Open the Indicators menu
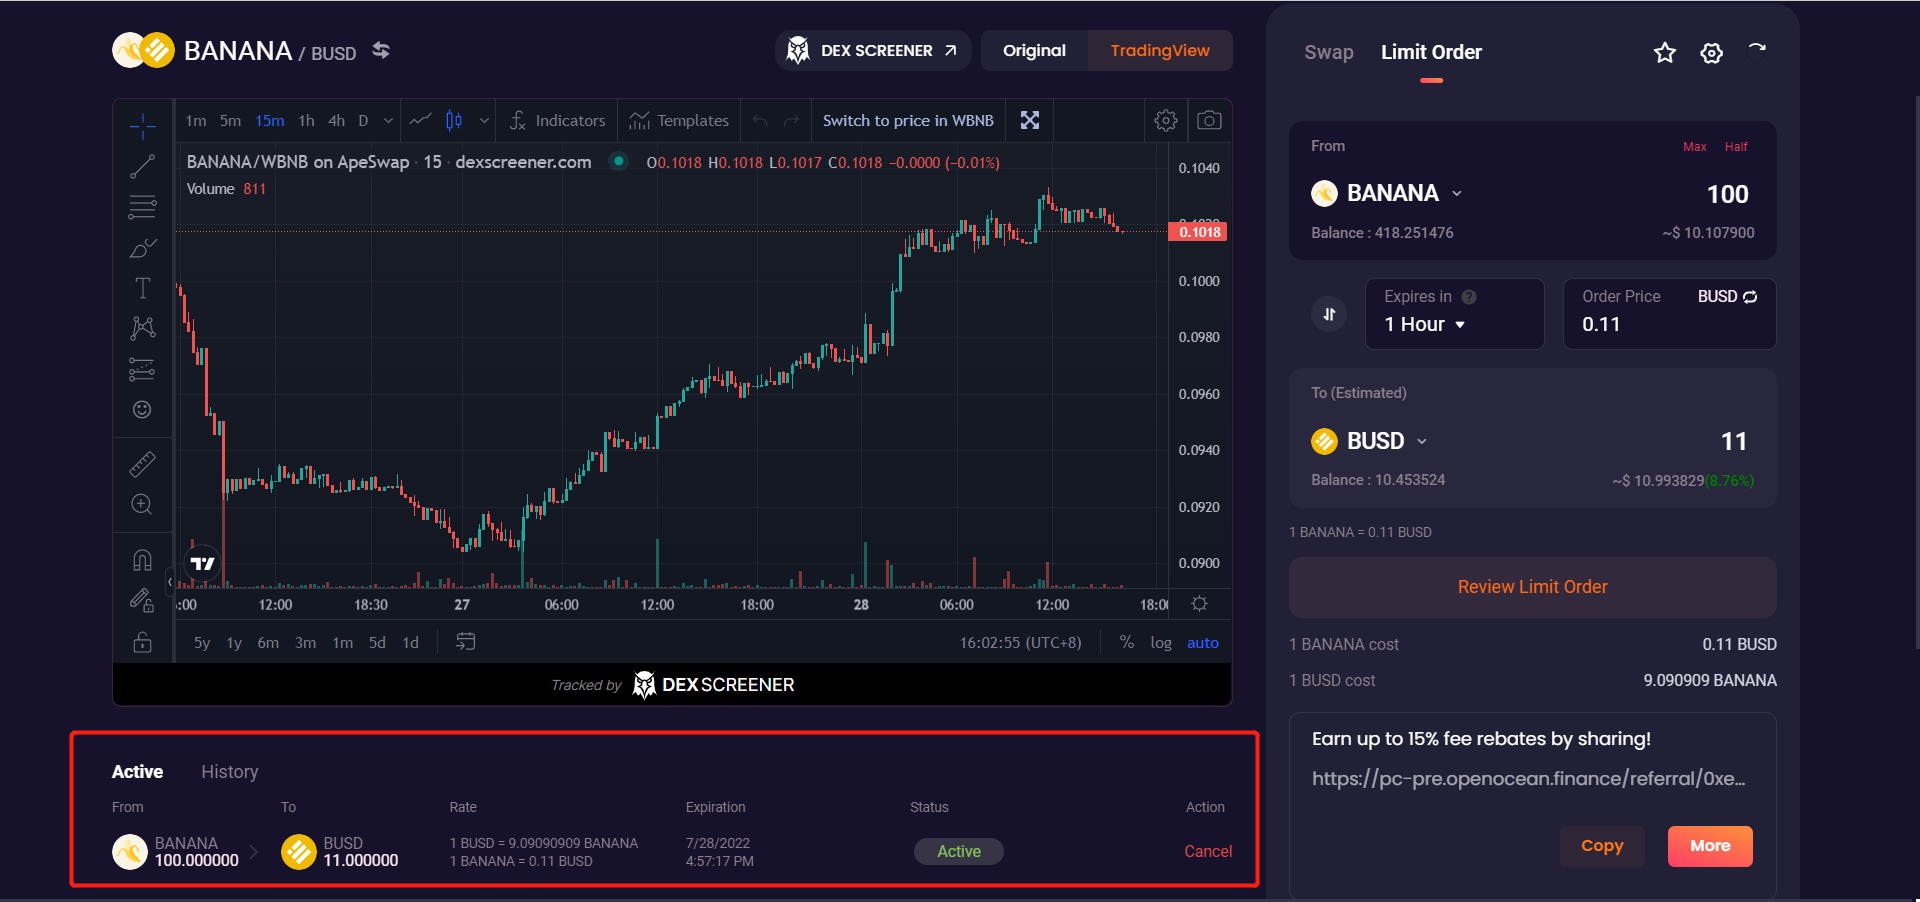 [558, 121]
